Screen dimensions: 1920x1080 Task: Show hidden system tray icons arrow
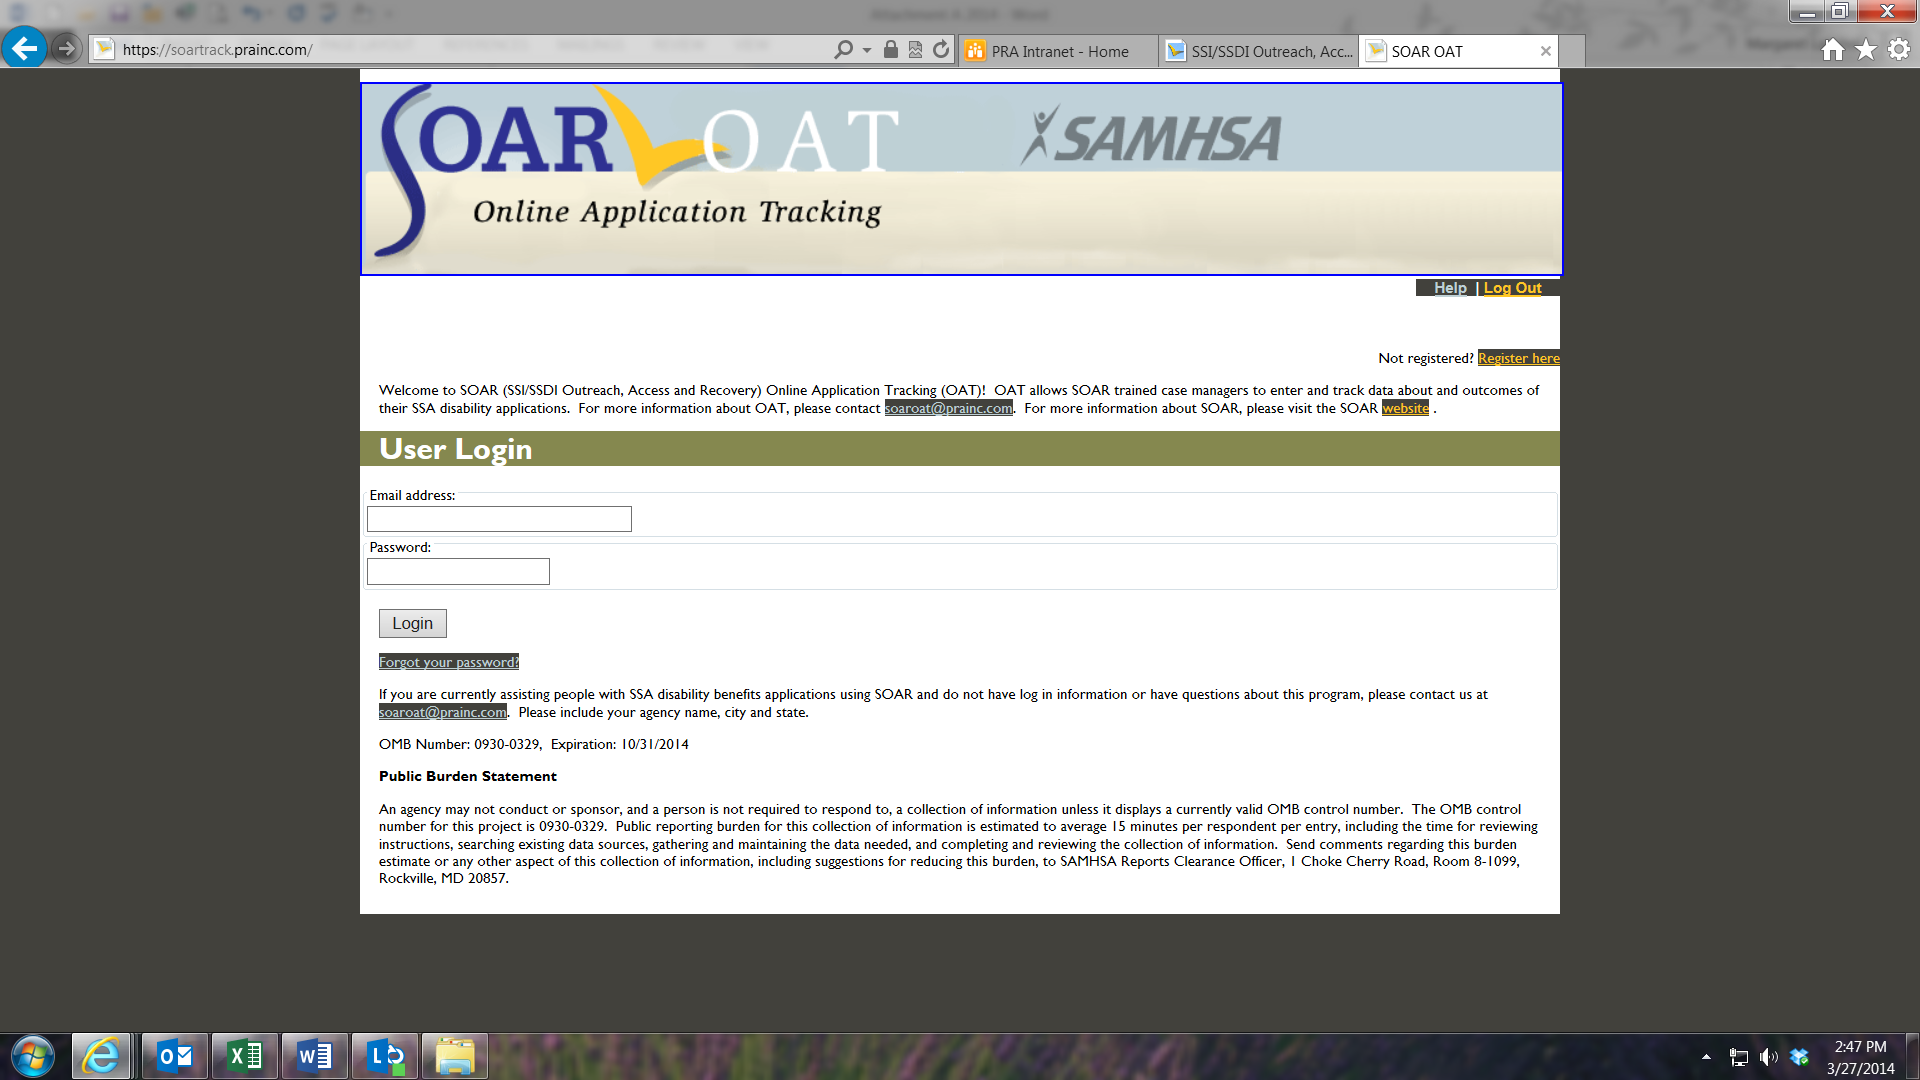(1706, 1057)
